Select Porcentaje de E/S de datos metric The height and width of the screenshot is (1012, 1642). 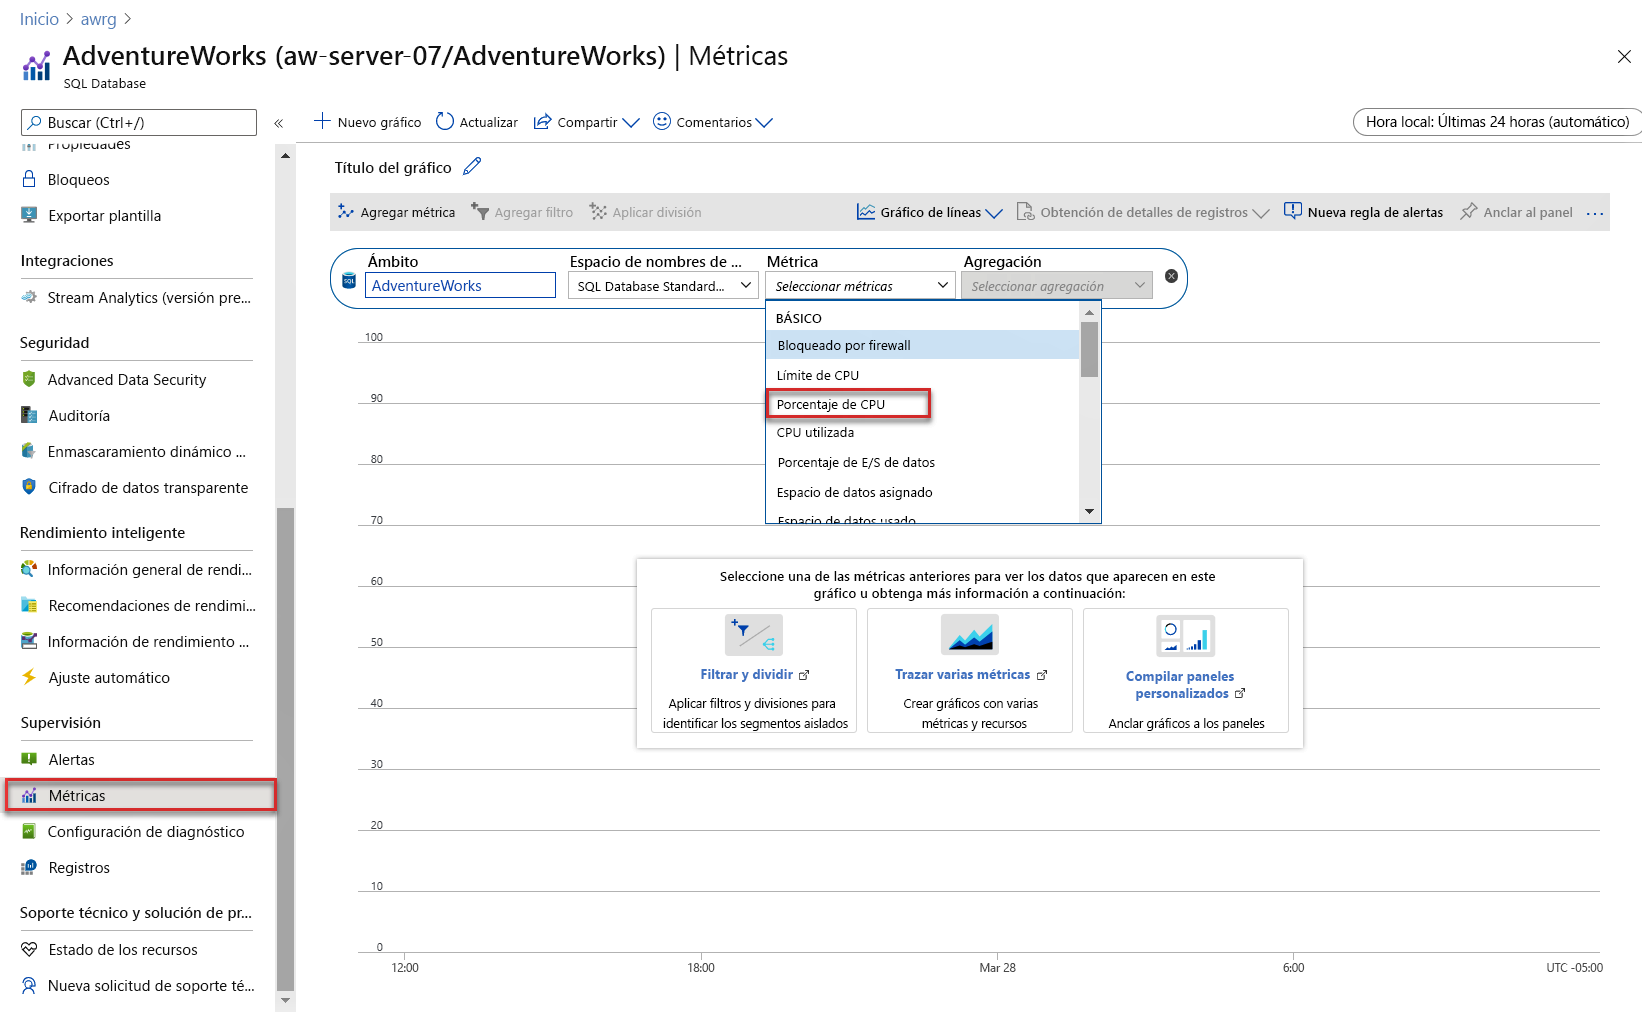922,462
